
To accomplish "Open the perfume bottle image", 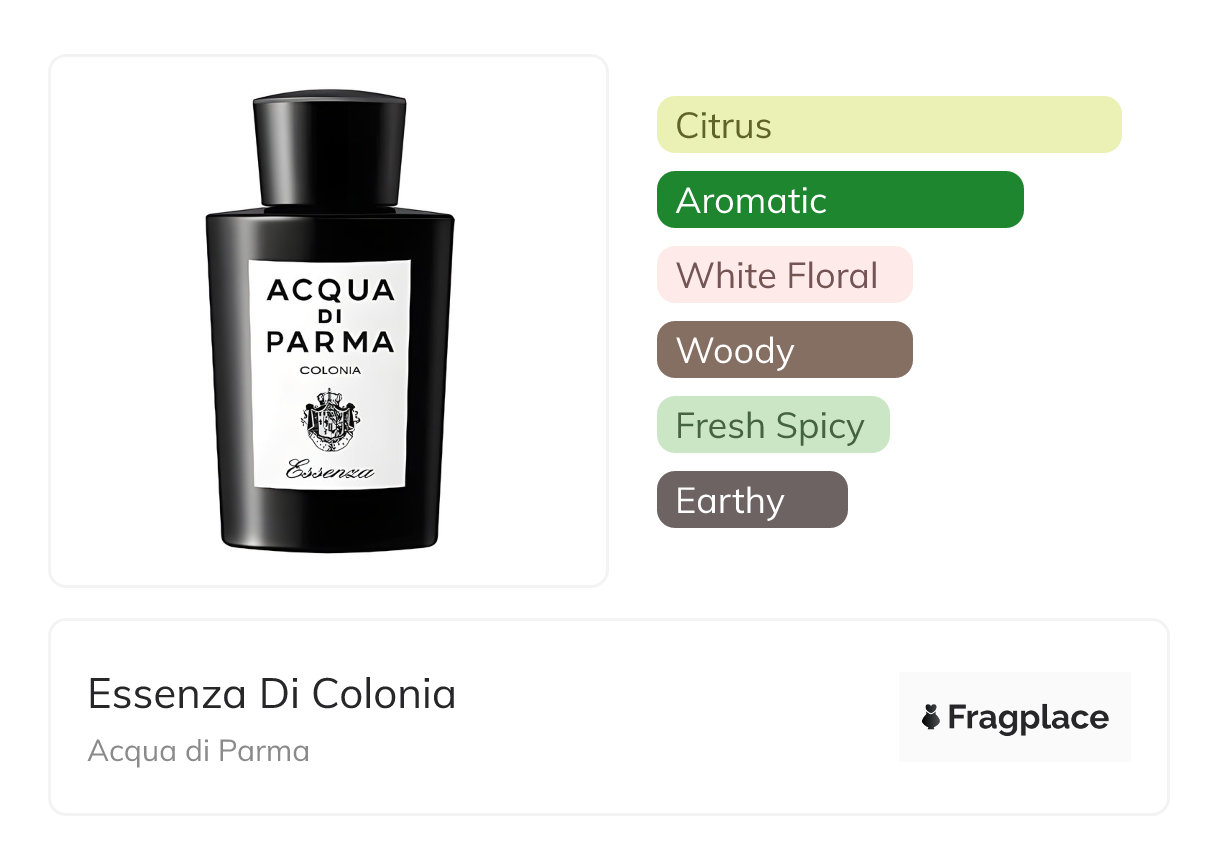I will (x=330, y=322).
